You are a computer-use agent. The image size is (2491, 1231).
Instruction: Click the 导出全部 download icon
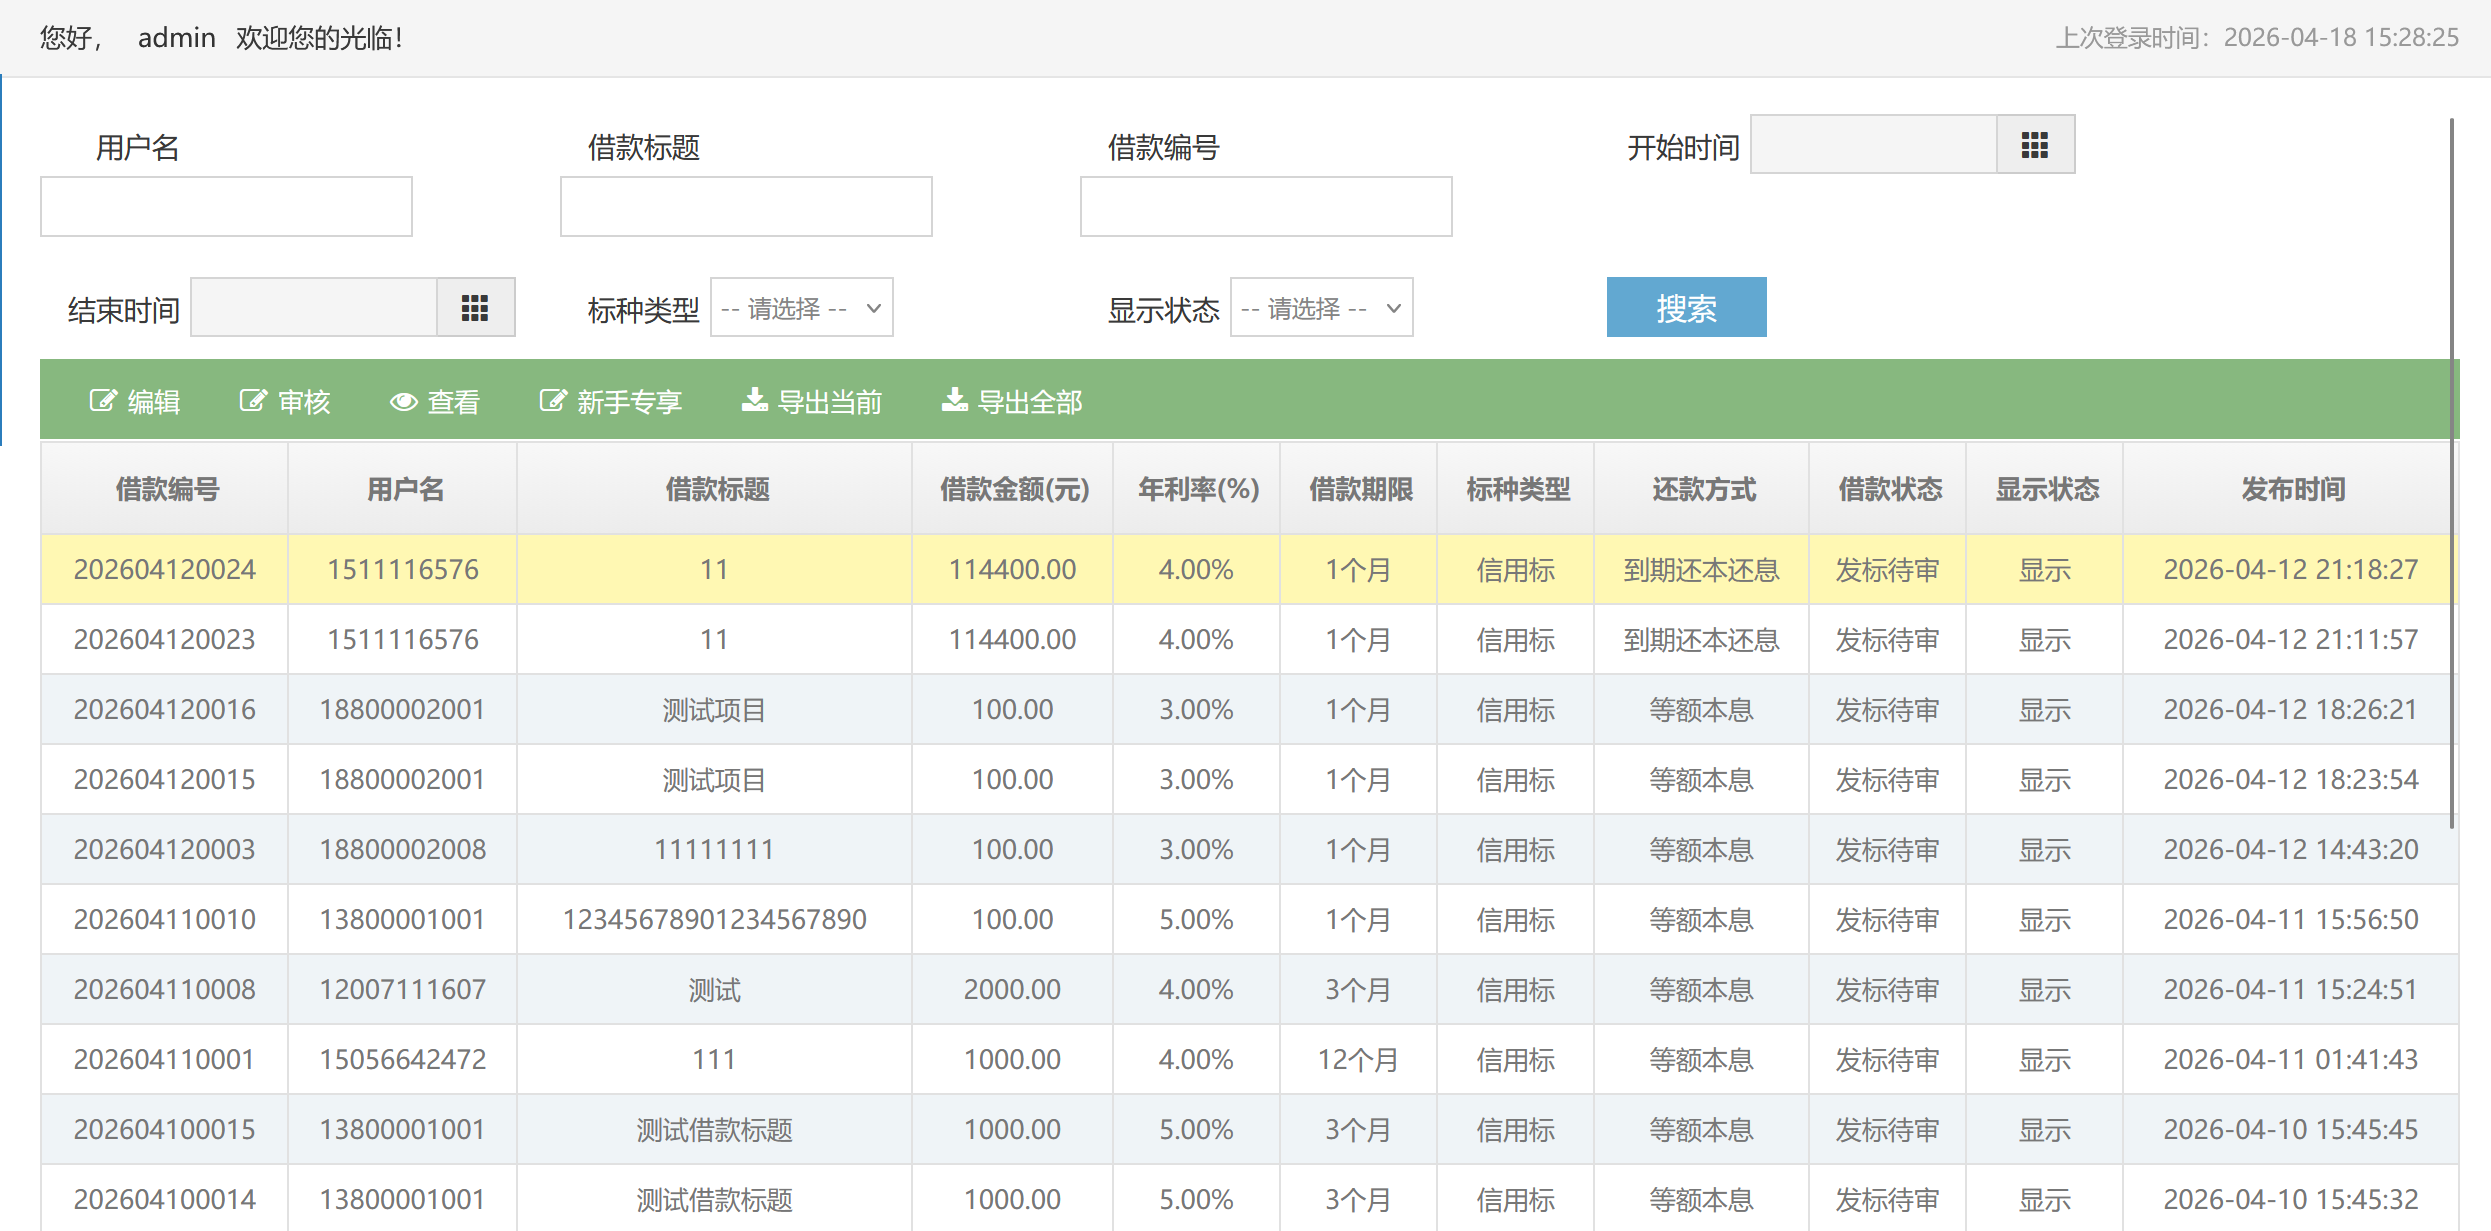pyautogui.click(x=955, y=401)
